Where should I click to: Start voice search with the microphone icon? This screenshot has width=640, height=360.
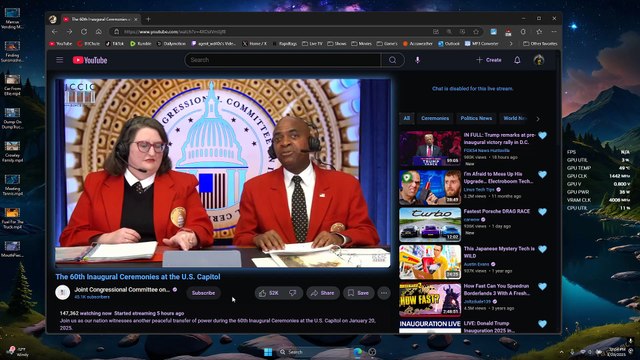click(x=417, y=60)
